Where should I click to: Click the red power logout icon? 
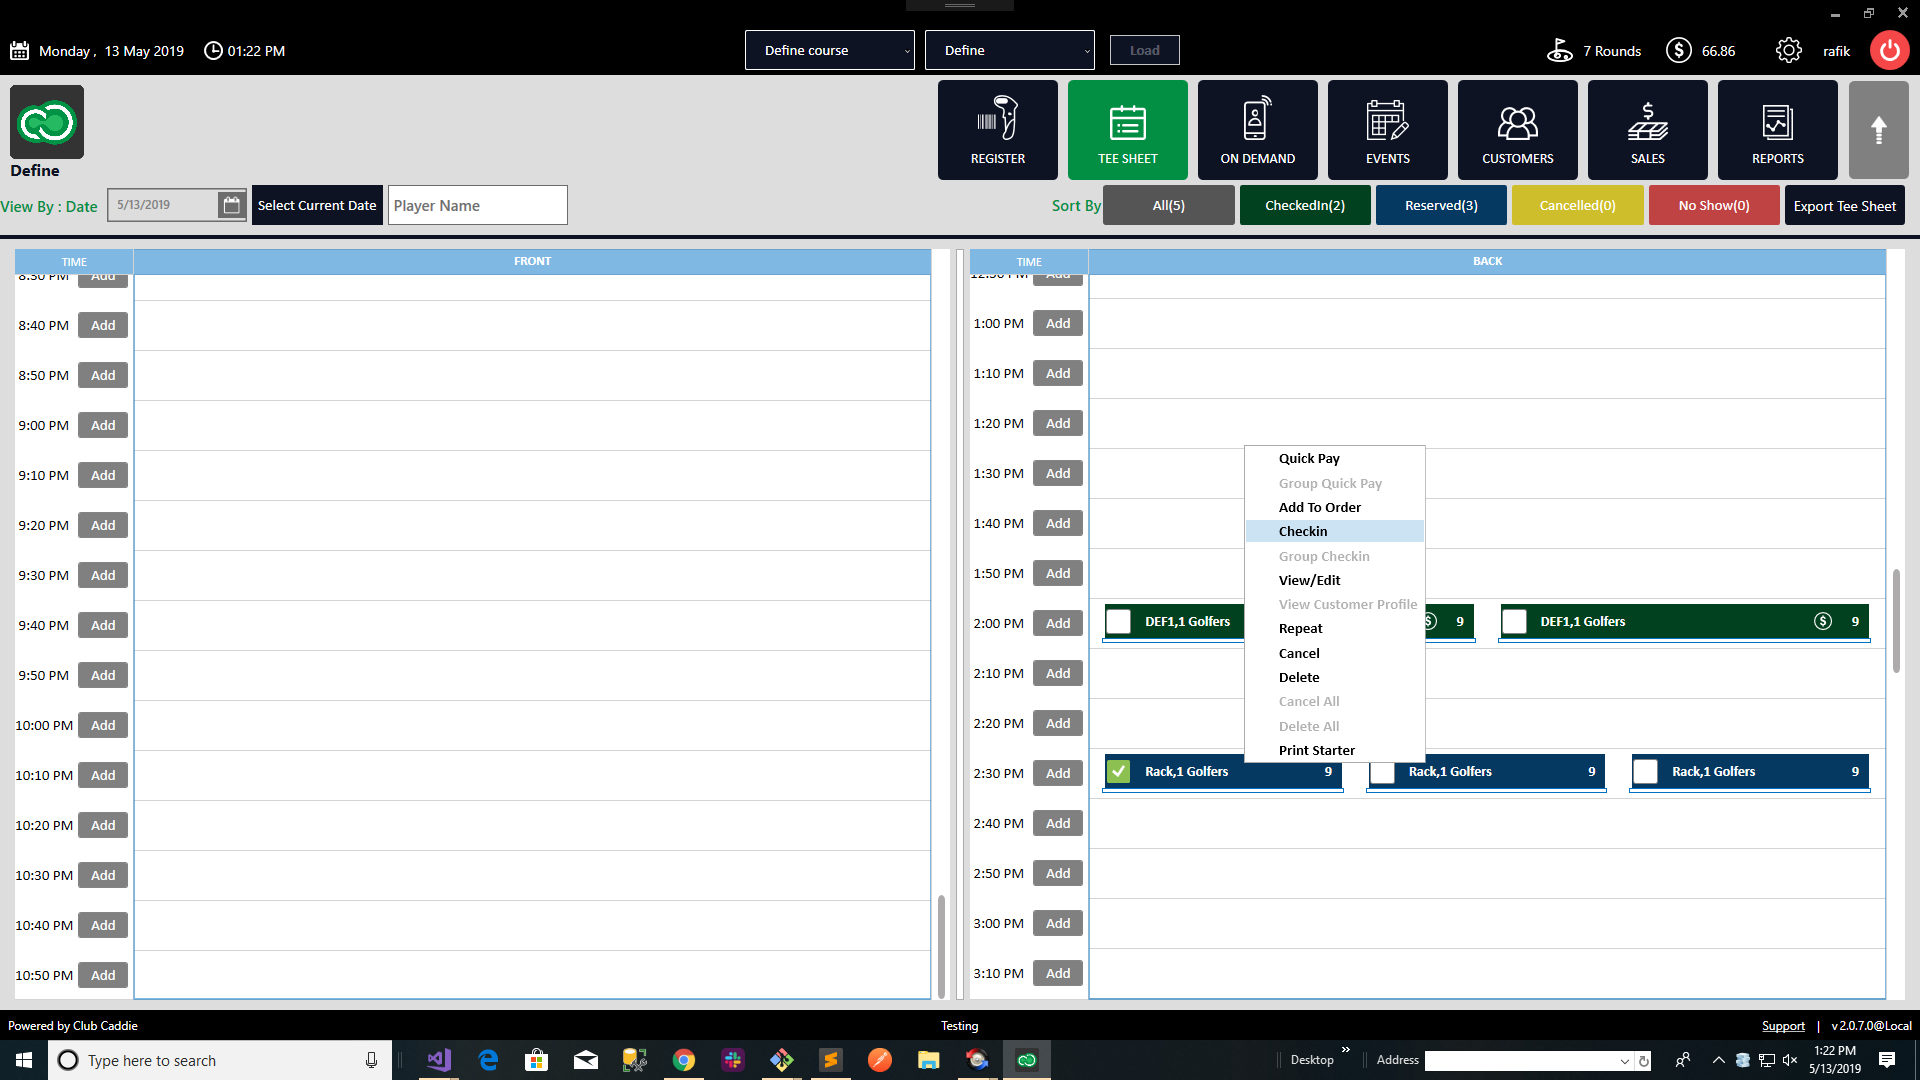tap(1889, 51)
